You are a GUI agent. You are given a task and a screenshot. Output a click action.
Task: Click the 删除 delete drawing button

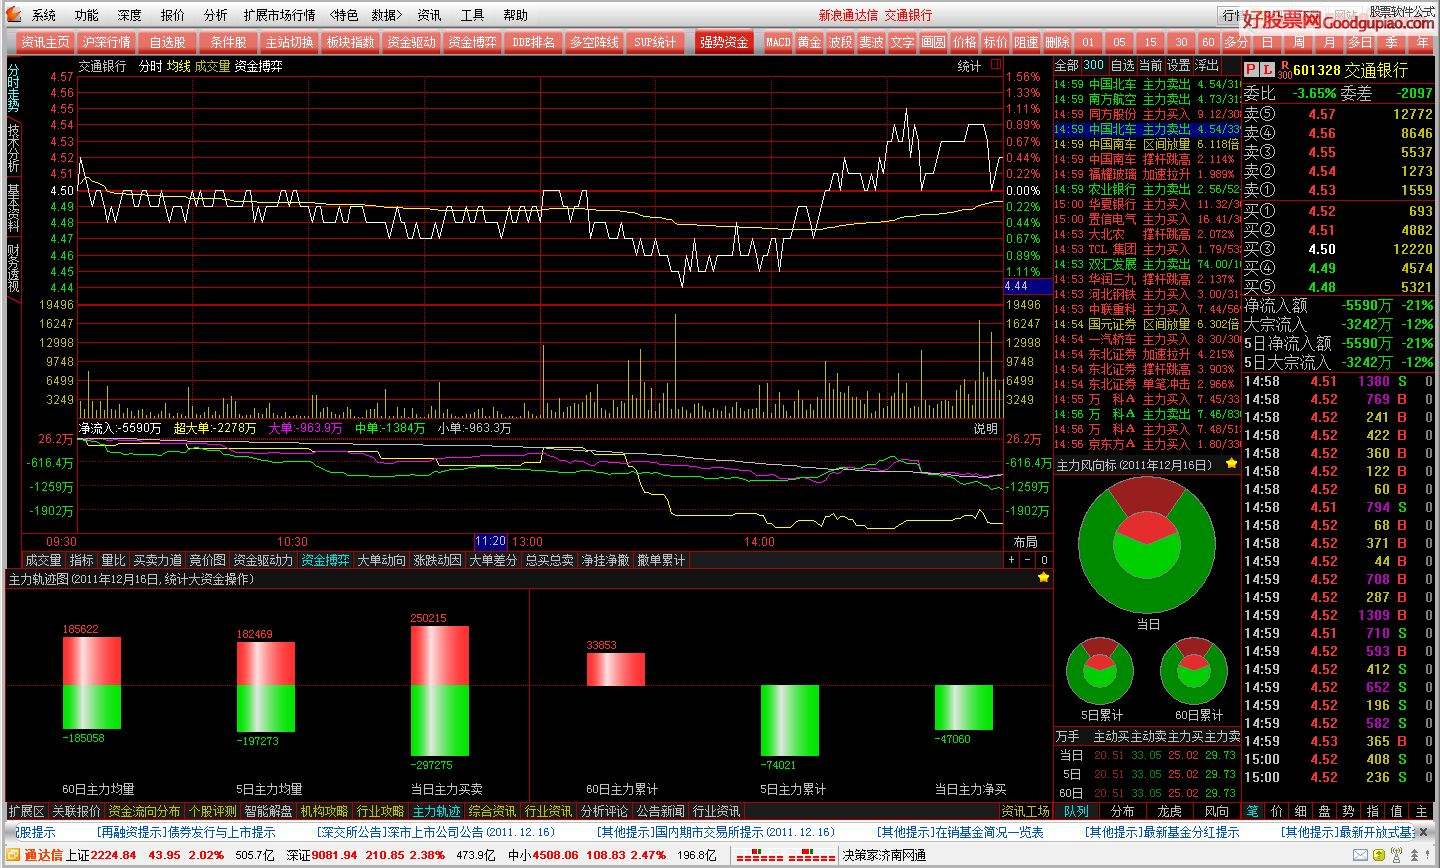[x=1057, y=42]
